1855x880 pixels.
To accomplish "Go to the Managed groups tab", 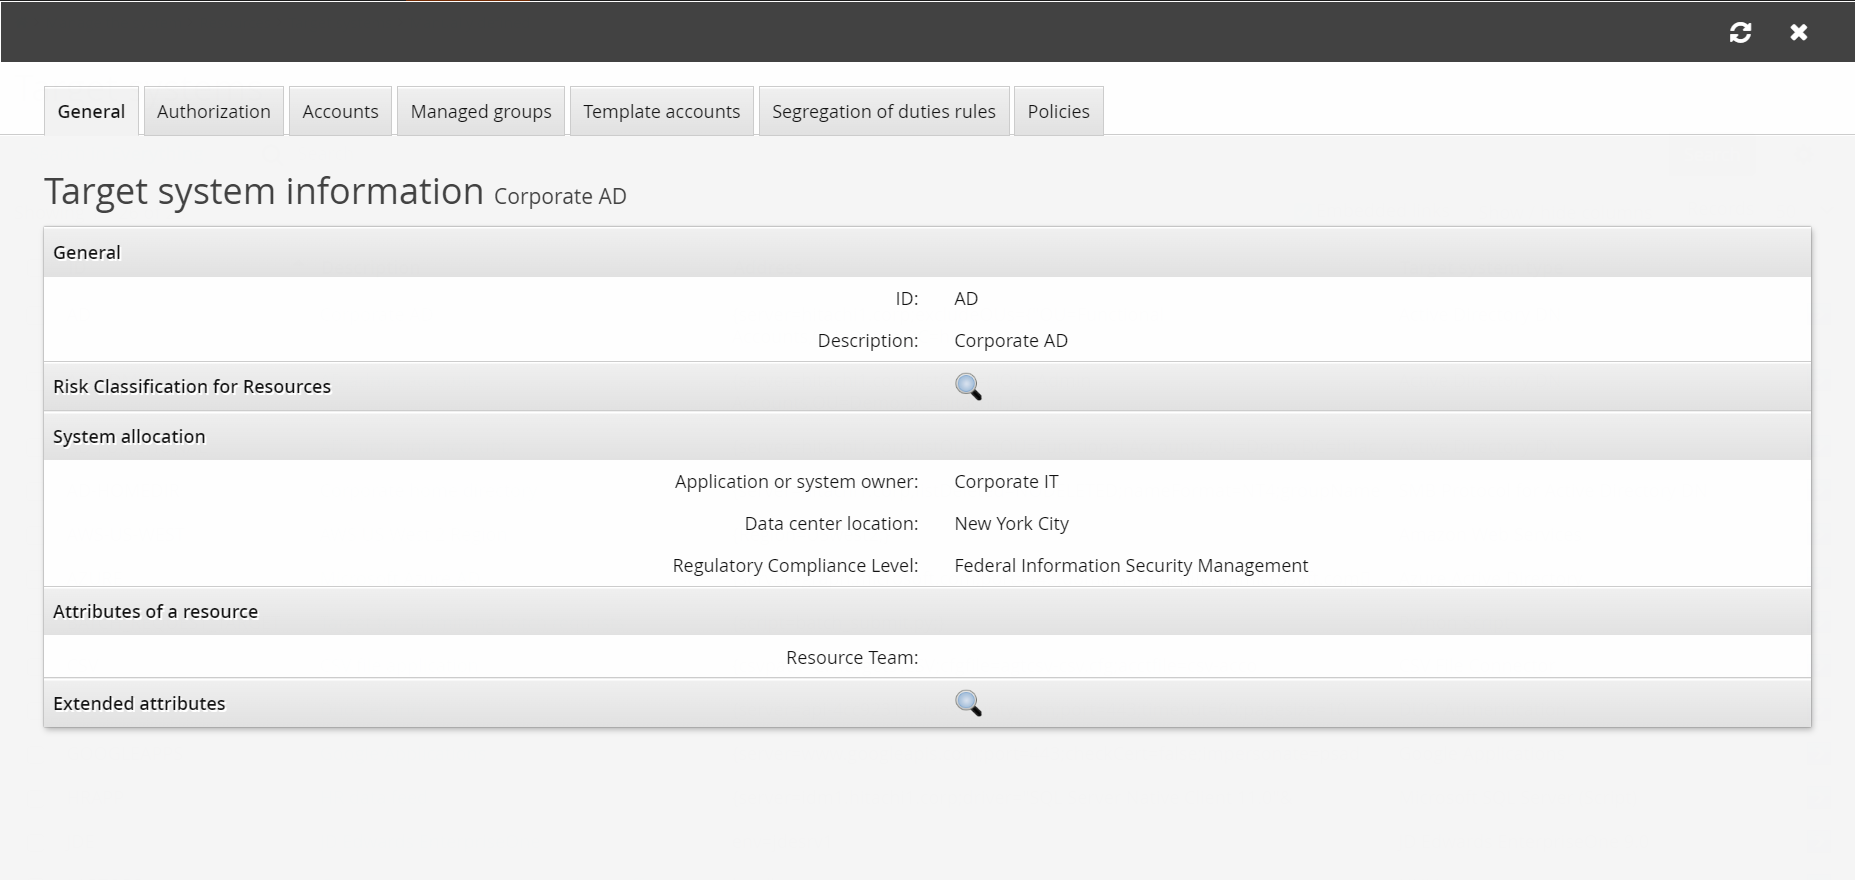I will (x=480, y=111).
